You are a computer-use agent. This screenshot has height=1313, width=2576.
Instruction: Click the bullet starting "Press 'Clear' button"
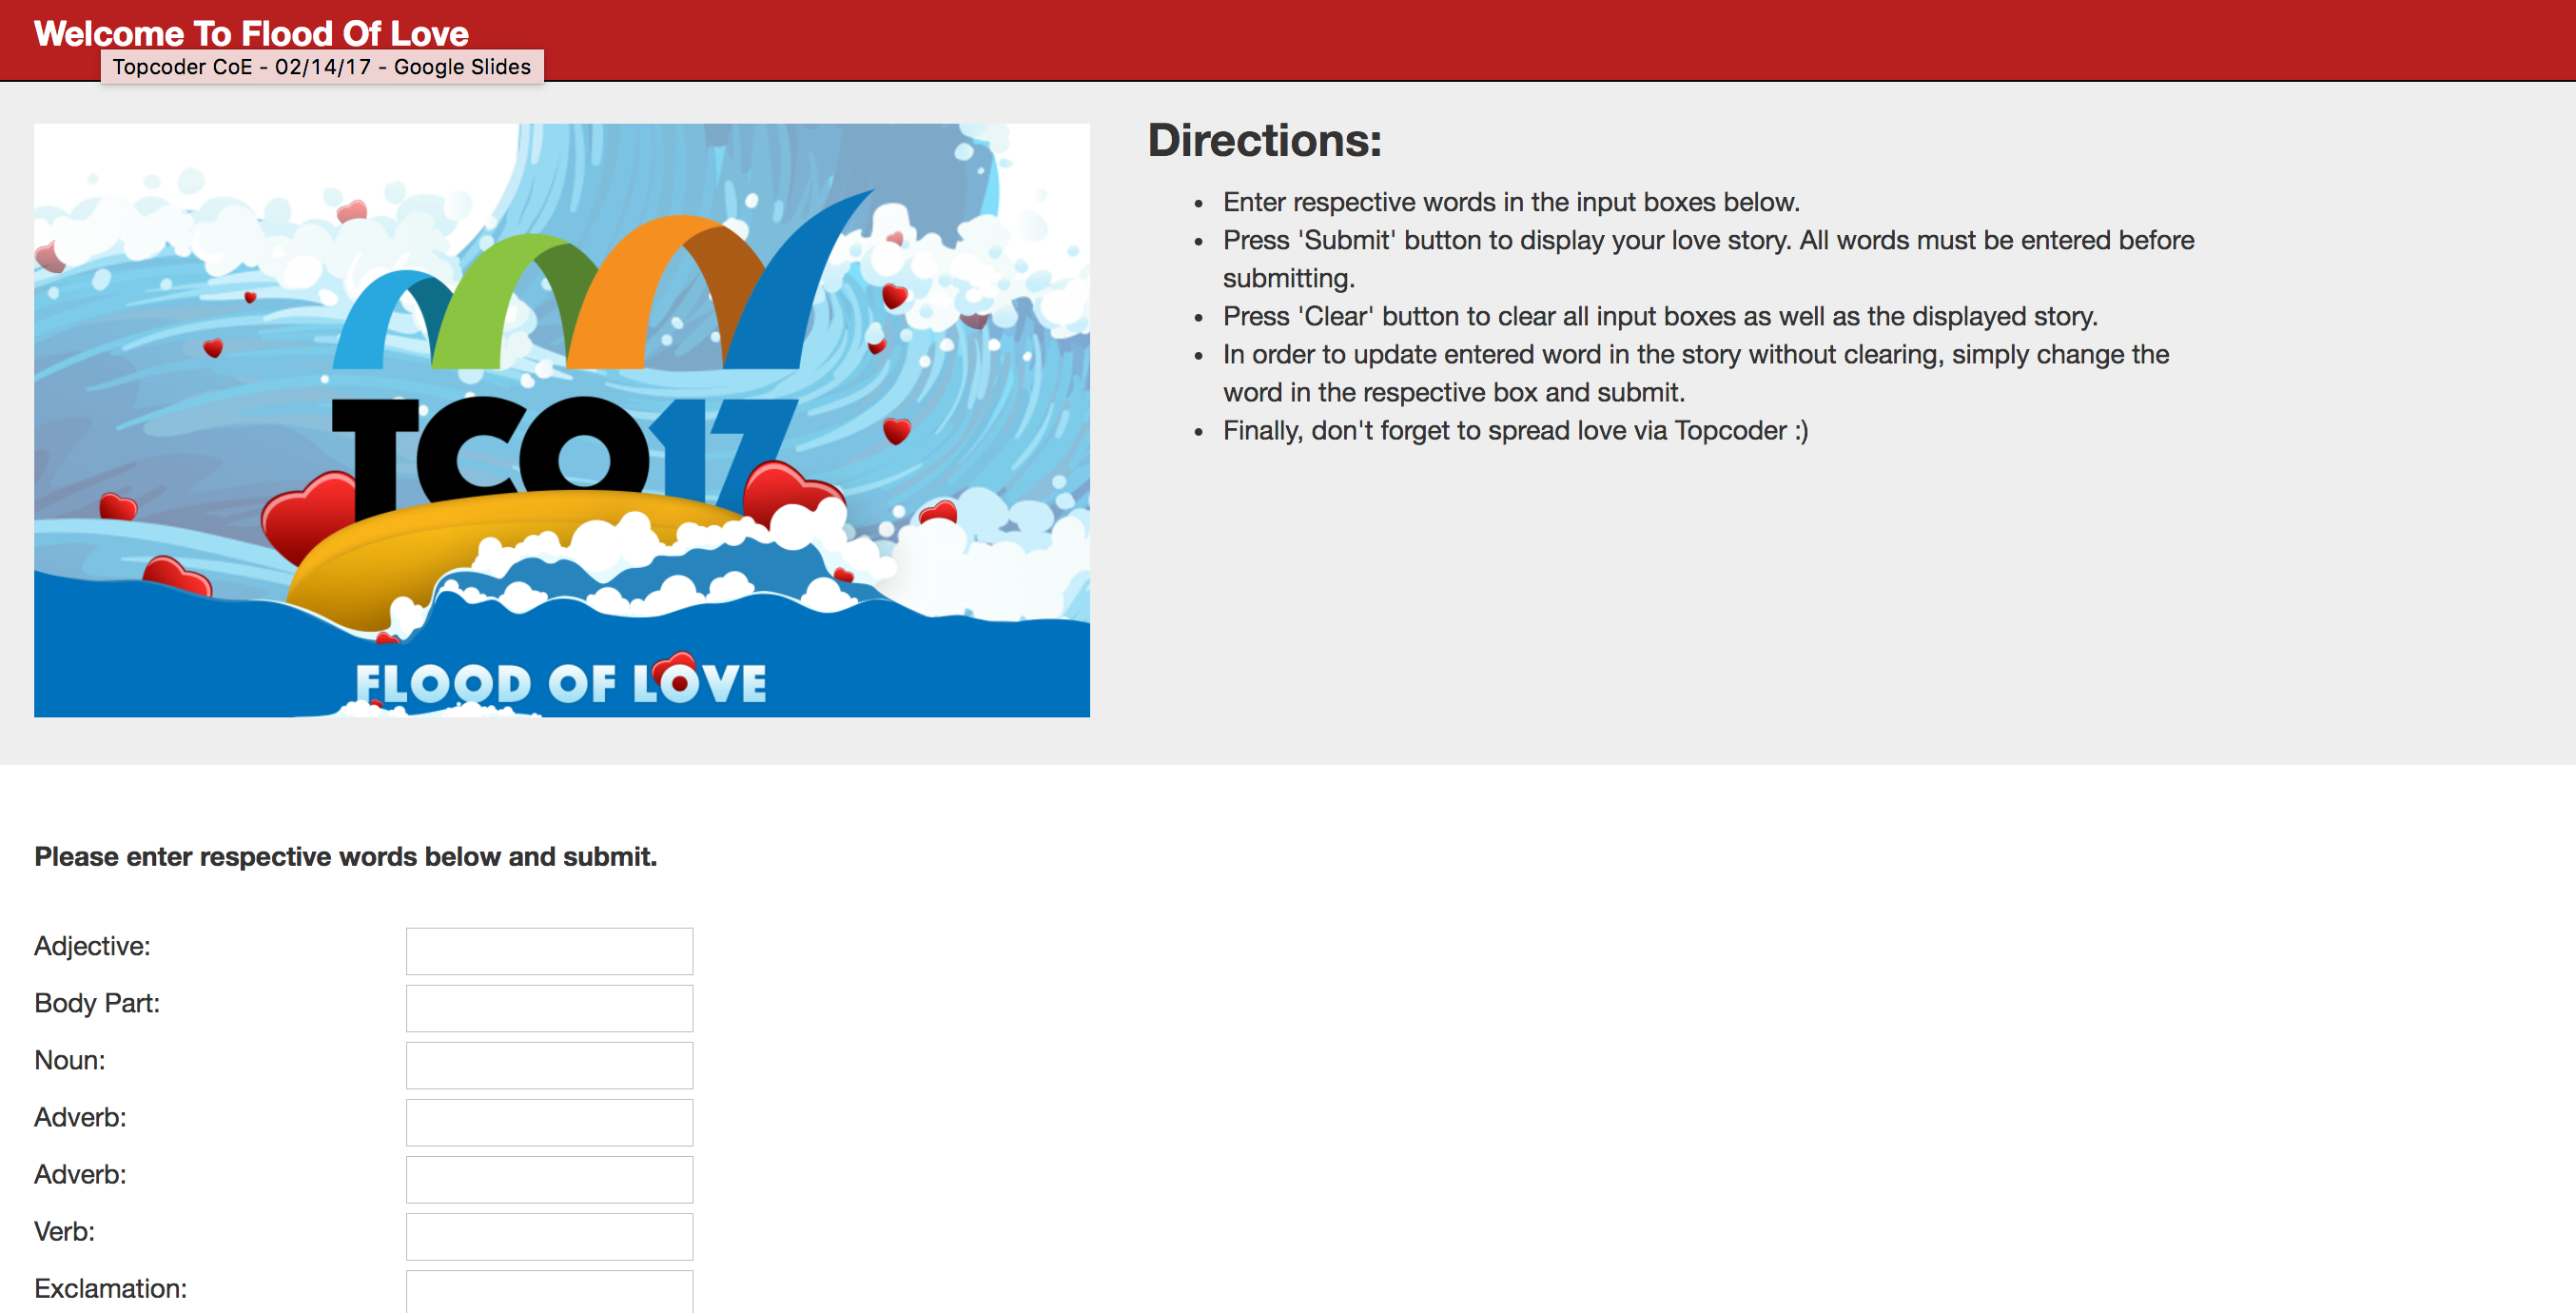[x=1660, y=316]
